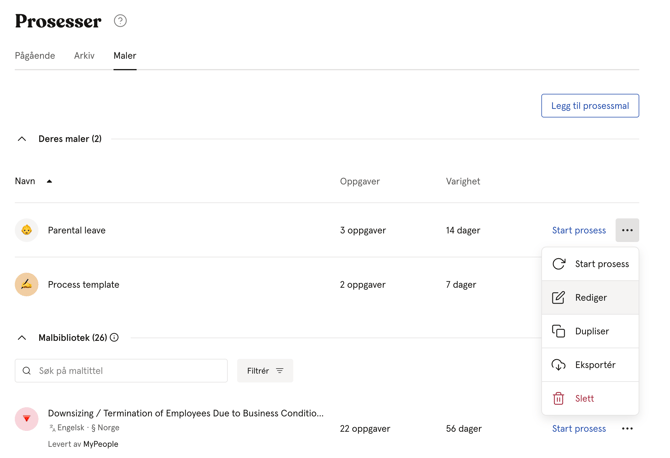Click the '56 dager' cell
The width and height of the screenshot is (670, 458).
click(x=464, y=429)
